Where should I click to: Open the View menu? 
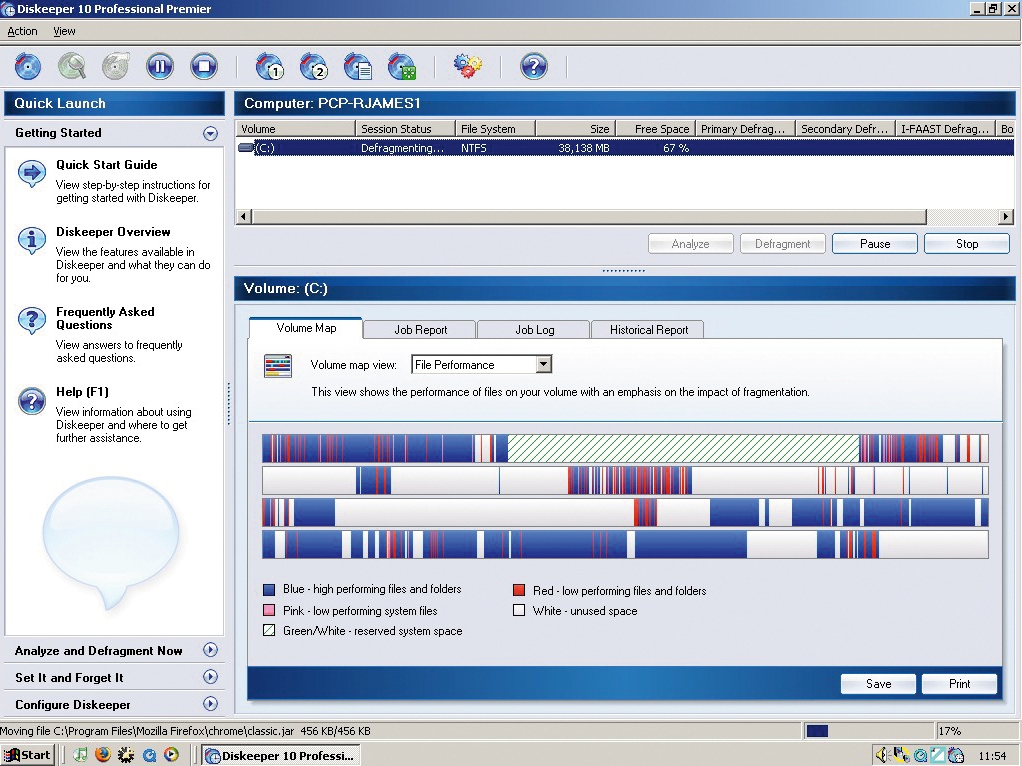[x=65, y=31]
